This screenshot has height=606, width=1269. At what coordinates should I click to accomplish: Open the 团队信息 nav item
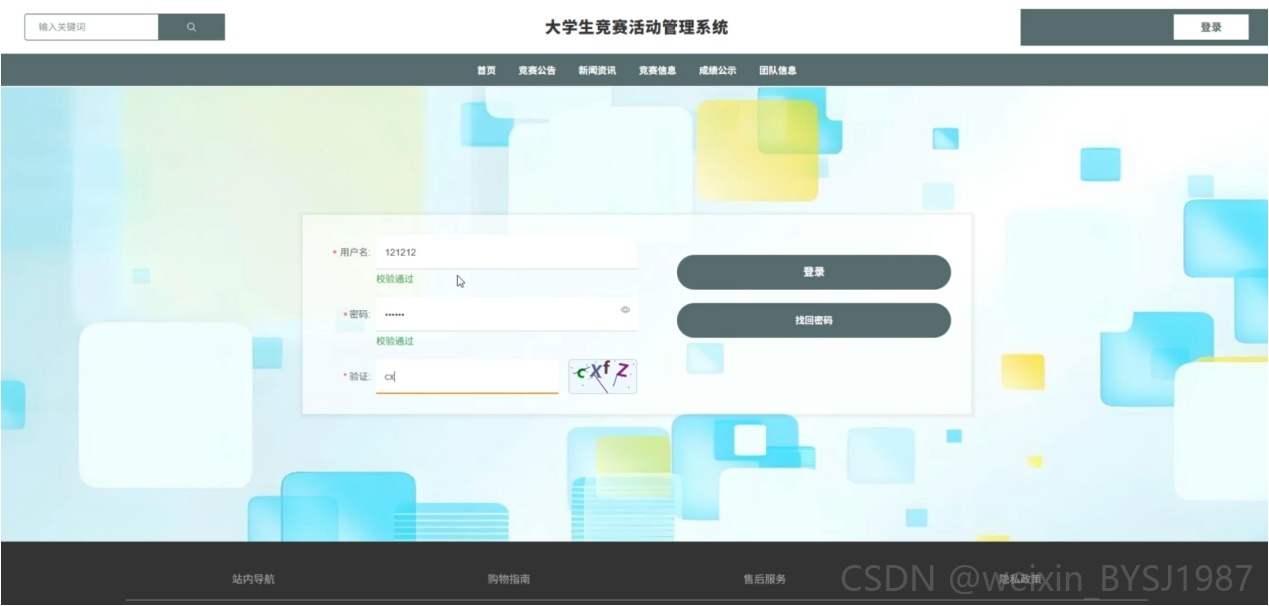point(777,70)
